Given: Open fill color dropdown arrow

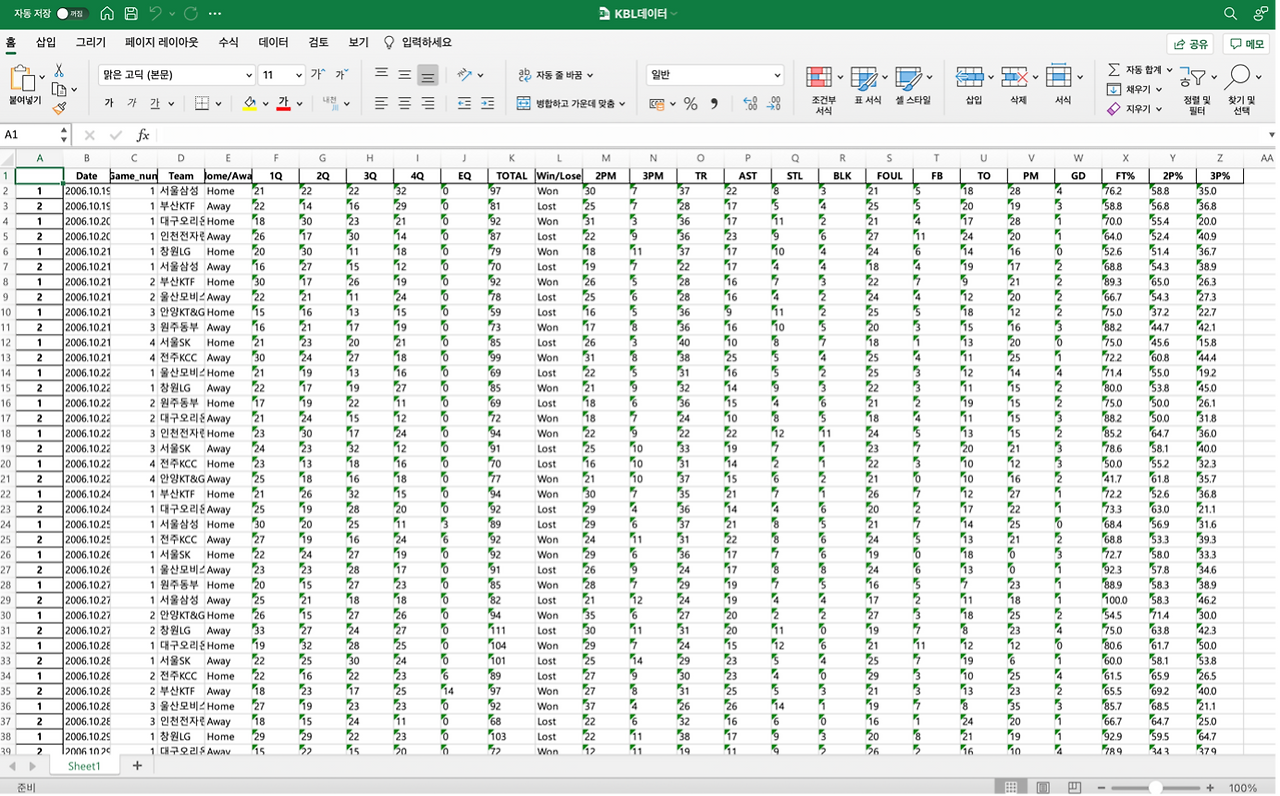Looking at the screenshot, I should coord(265,104).
